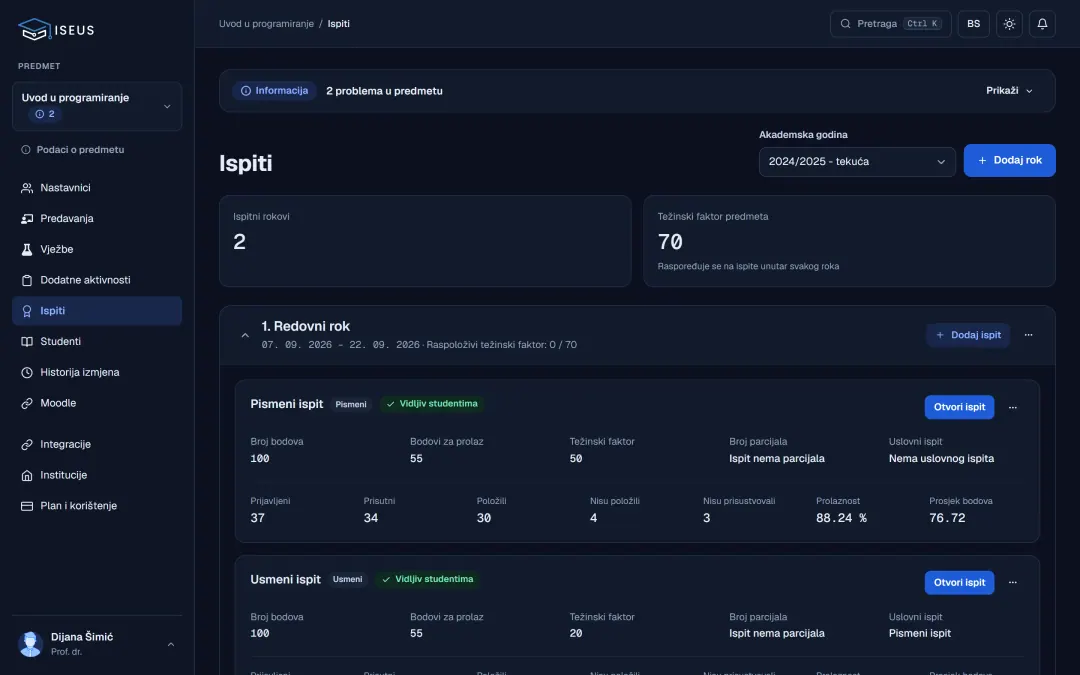Viewport: 1080px width, 675px height.
Task: Open notifications bell icon
Action: coord(1042,24)
